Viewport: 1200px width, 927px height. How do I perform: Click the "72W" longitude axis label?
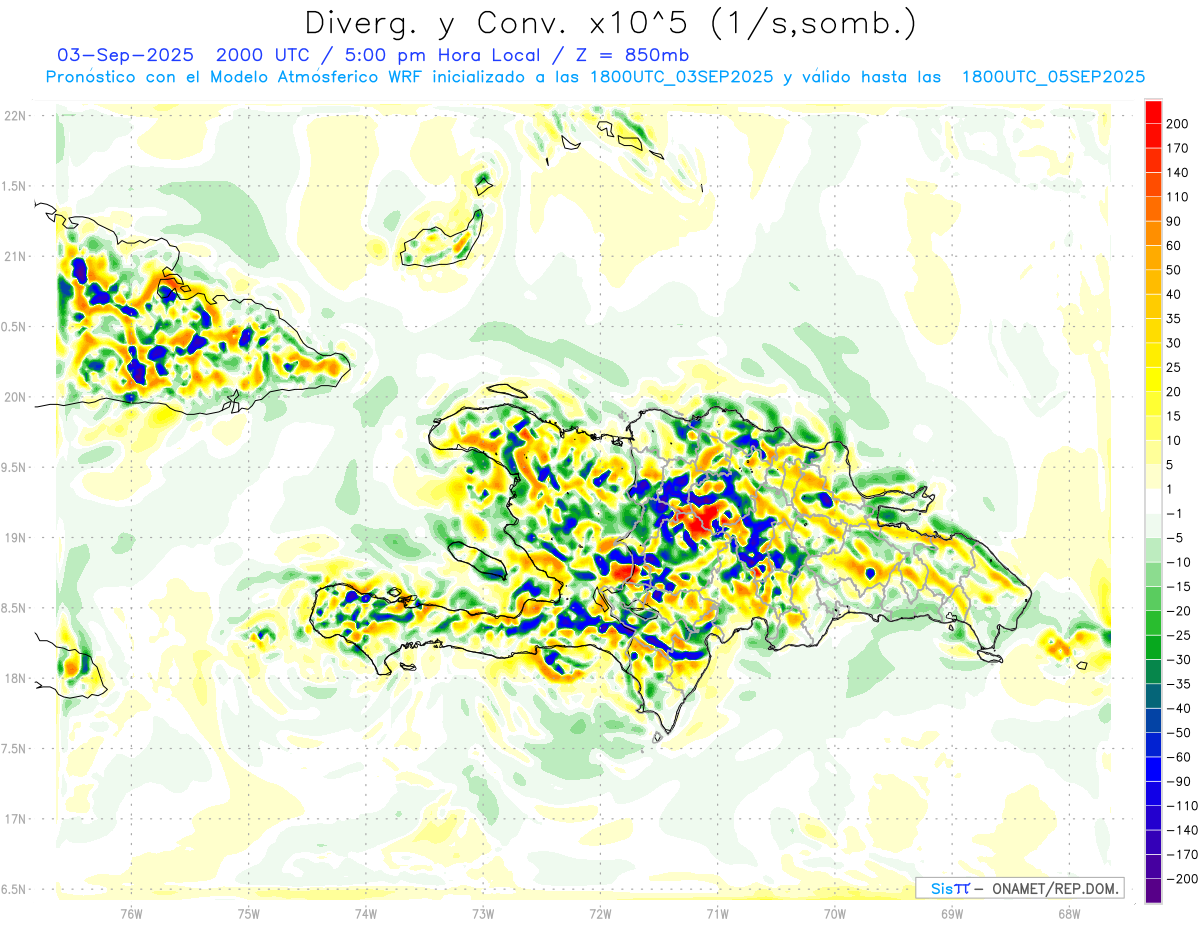point(600,913)
